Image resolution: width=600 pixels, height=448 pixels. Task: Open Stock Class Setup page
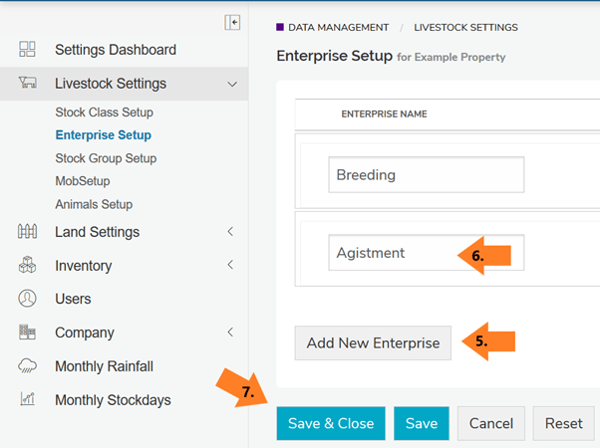(x=104, y=112)
